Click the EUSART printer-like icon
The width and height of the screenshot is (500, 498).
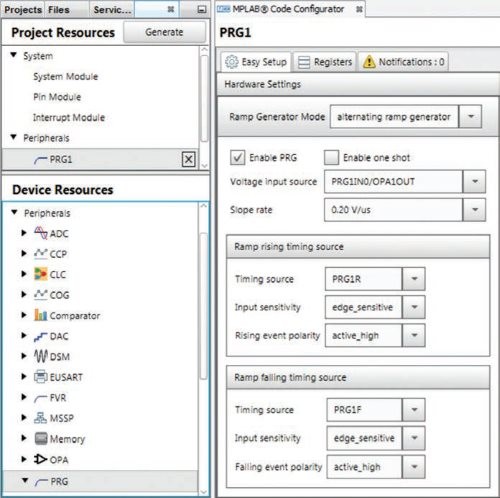(x=41, y=377)
